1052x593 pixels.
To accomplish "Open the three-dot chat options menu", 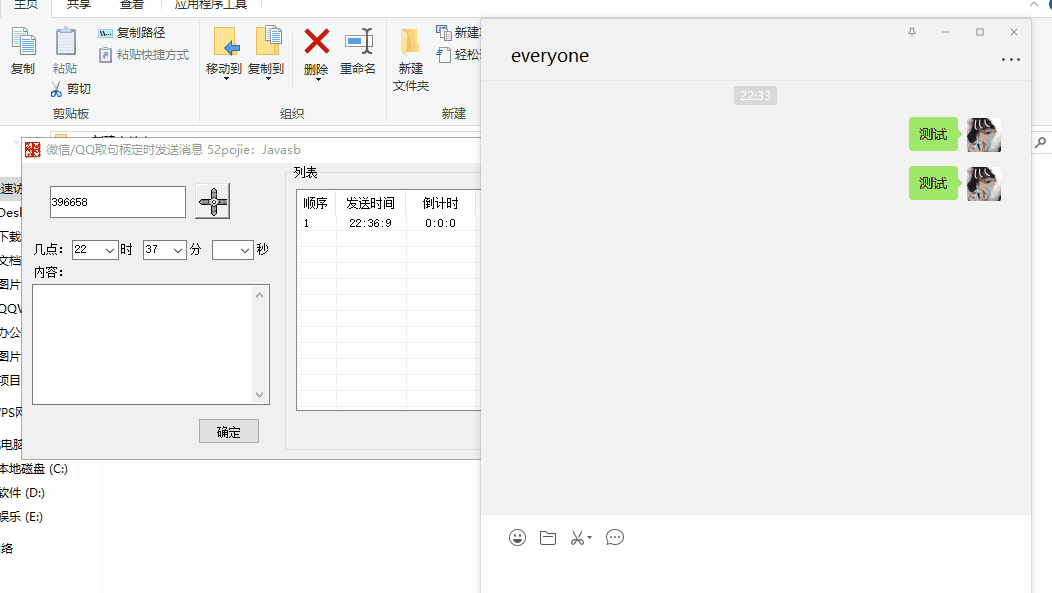I will click(x=1011, y=60).
